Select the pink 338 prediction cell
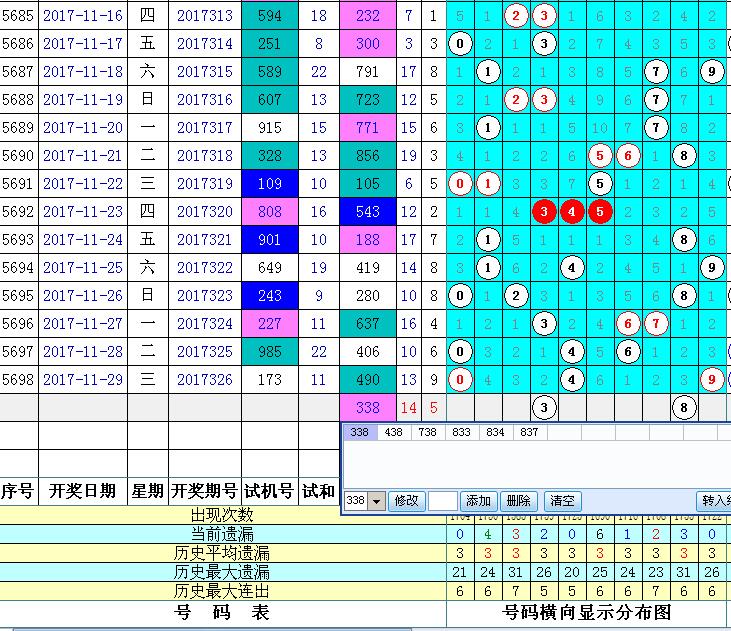731x631 pixels. [x=367, y=408]
